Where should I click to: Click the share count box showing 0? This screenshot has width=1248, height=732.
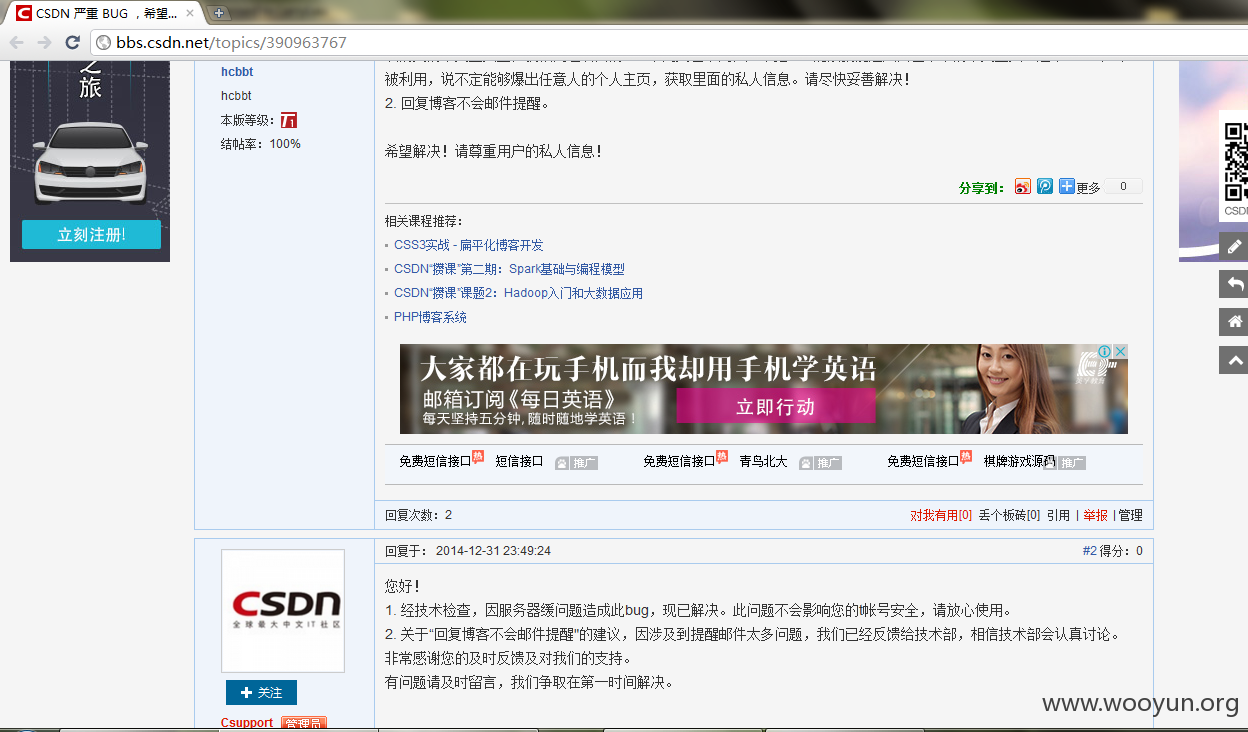point(1124,186)
